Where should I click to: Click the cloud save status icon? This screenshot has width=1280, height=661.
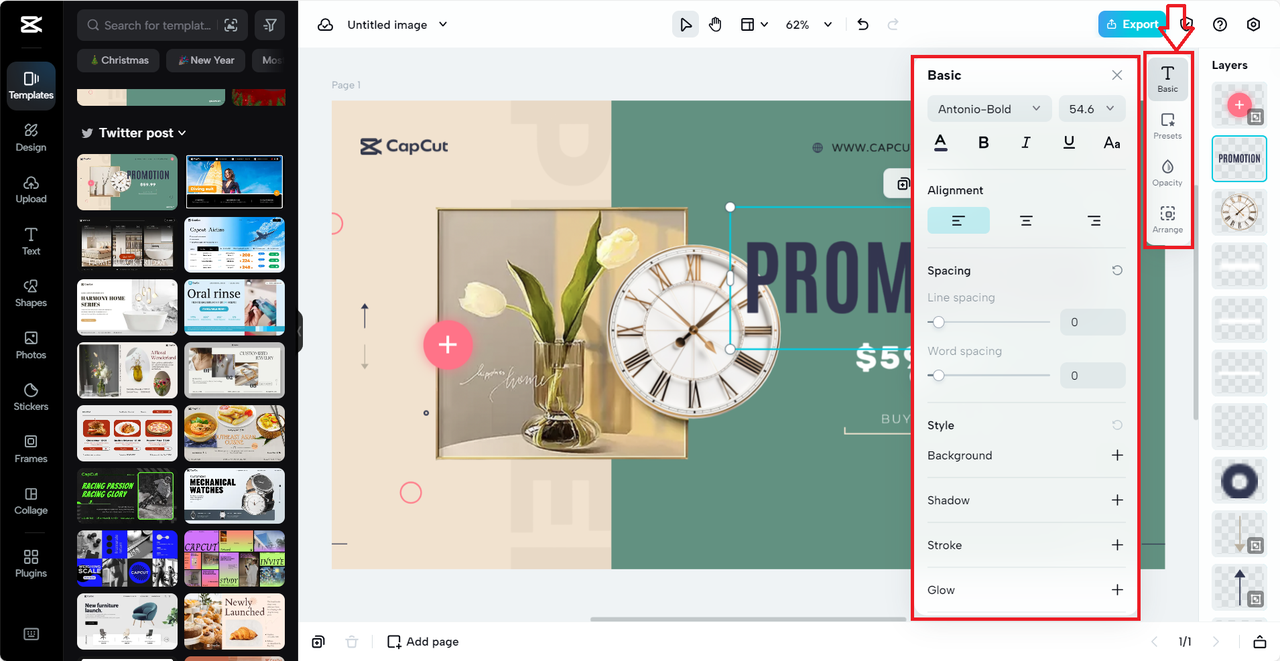pos(325,25)
